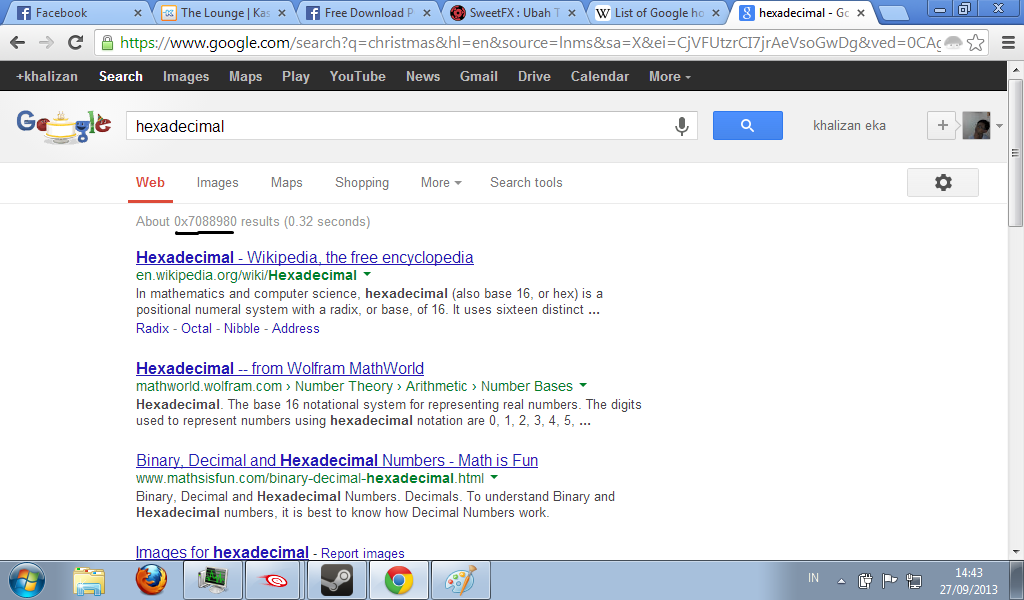Image resolution: width=1024 pixels, height=600 pixels.
Task: Click the IN language indicator
Action: click(x=813, y=578)
